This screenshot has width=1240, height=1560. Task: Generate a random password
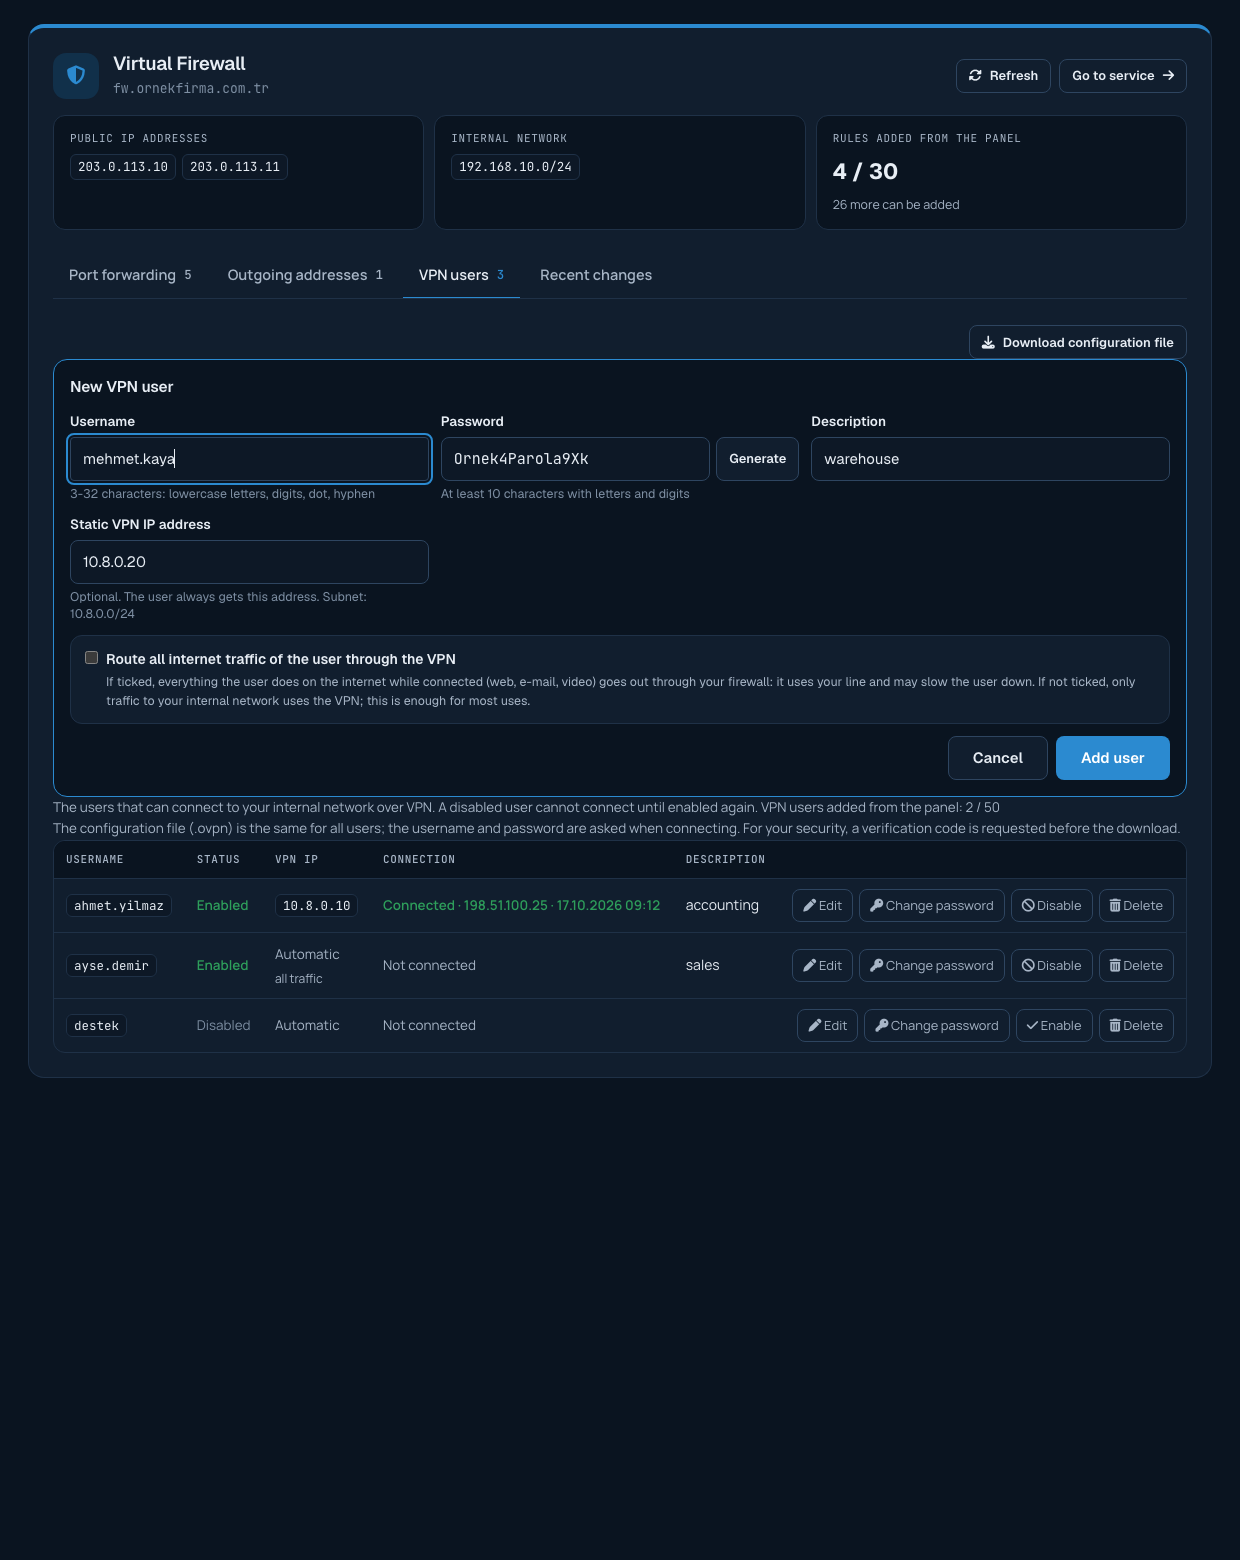coord(757,459)
